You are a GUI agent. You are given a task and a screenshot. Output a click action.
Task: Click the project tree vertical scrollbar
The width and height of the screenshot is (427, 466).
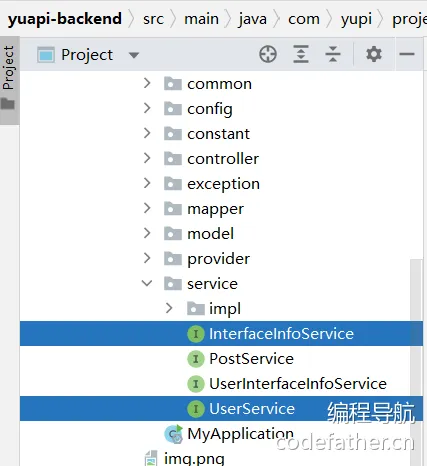point(416,333)
